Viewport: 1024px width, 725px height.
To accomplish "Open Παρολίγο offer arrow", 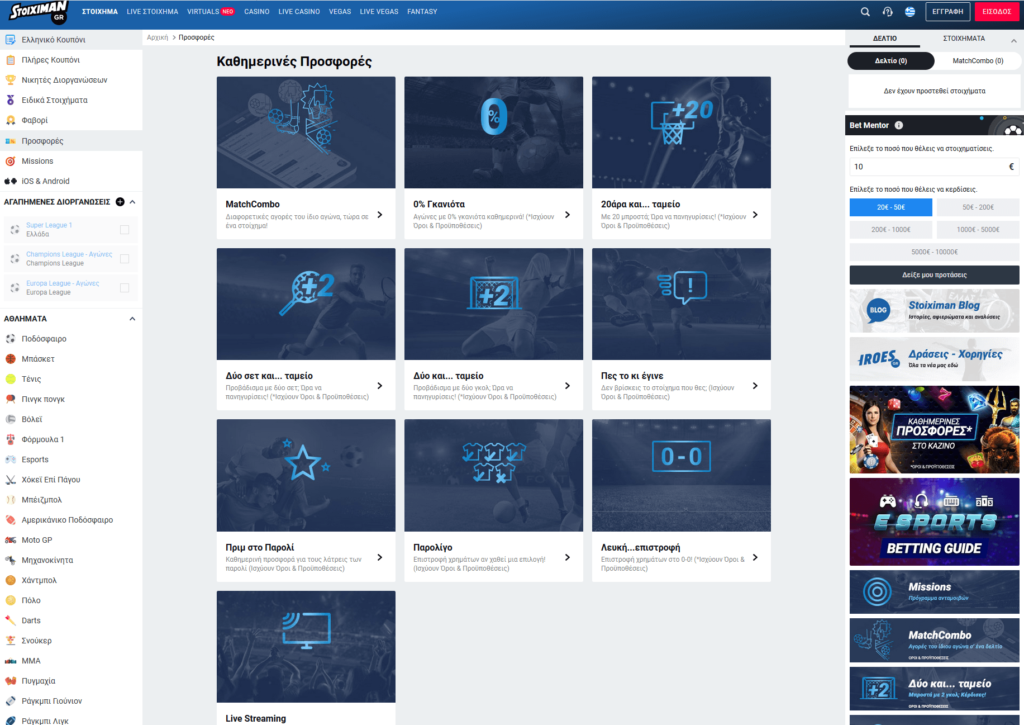I will 568,558.
